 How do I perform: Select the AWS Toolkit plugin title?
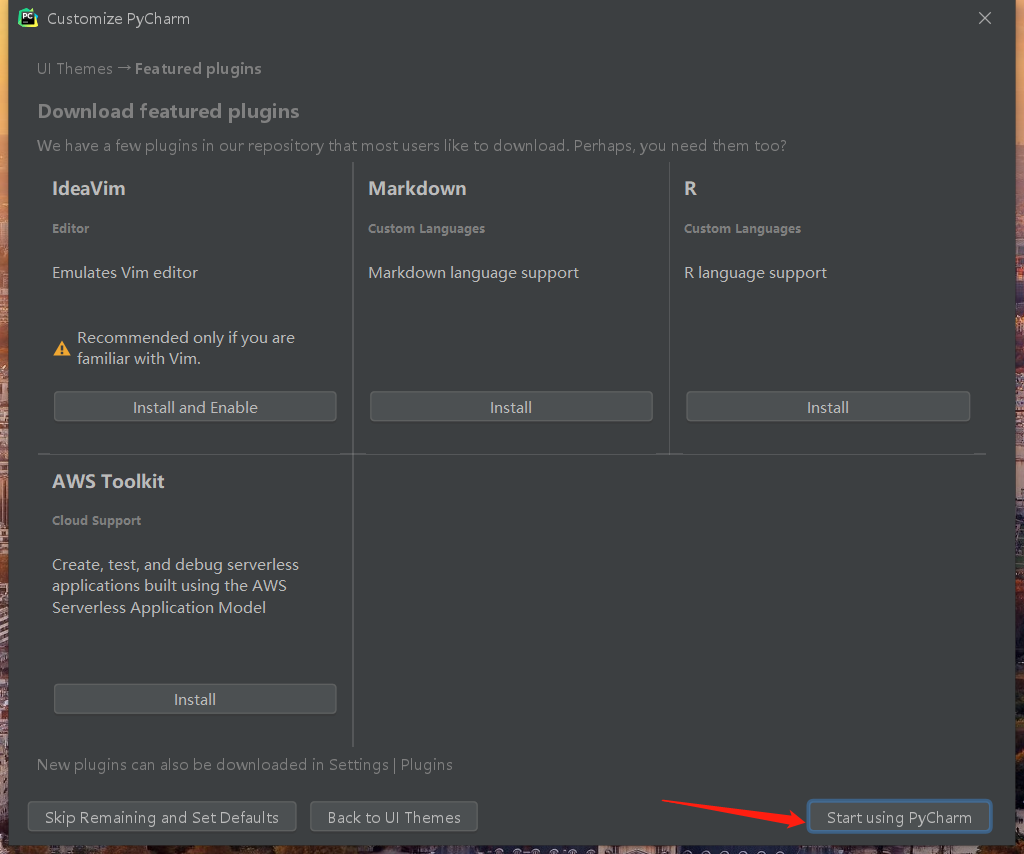108,481
